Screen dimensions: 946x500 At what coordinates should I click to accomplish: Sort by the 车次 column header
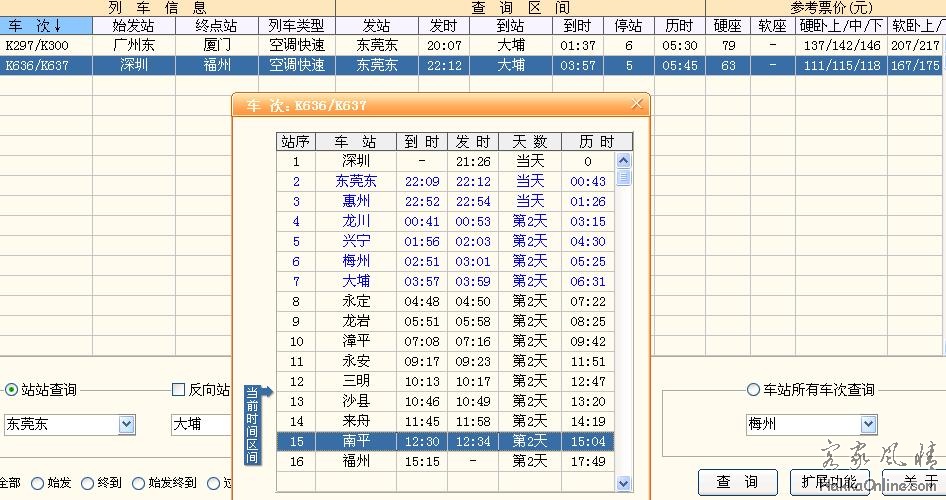(x=35, y=25)
